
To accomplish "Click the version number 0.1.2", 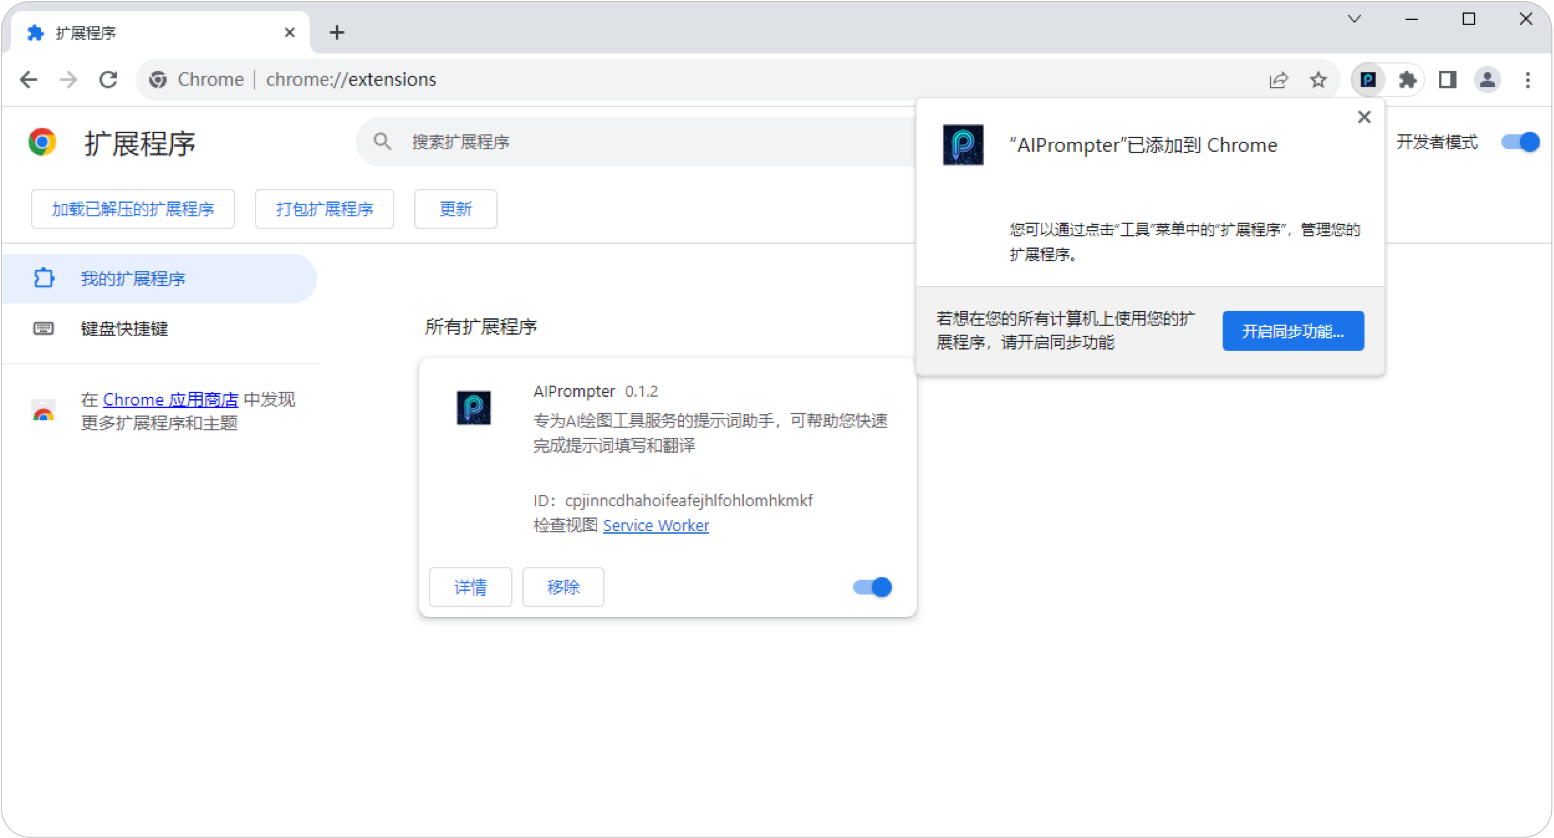I will pyautogui.click(x=642, y=392).
